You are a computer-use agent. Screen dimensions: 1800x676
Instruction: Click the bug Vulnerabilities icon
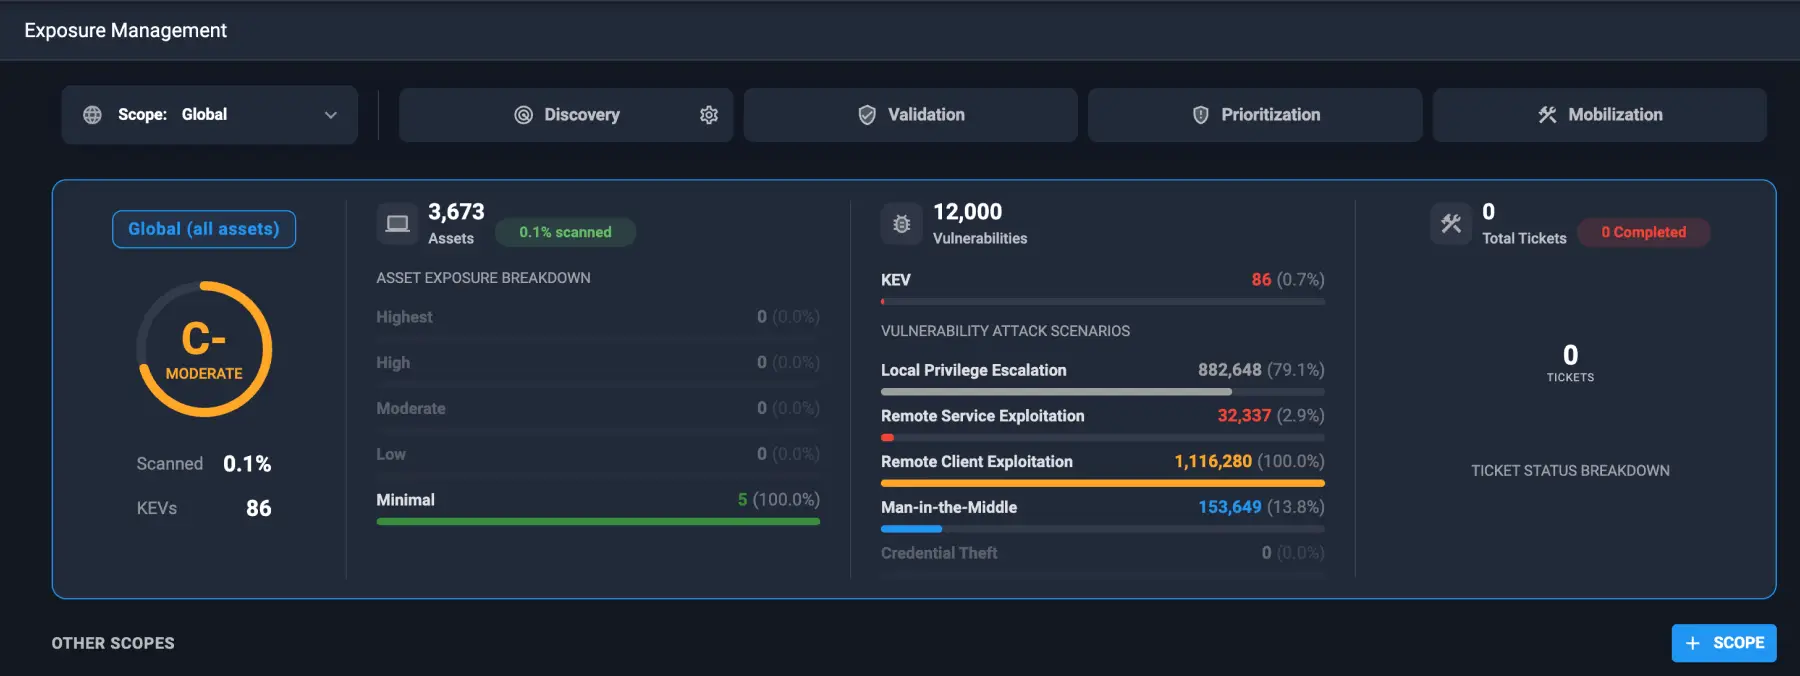pos(901,224)
